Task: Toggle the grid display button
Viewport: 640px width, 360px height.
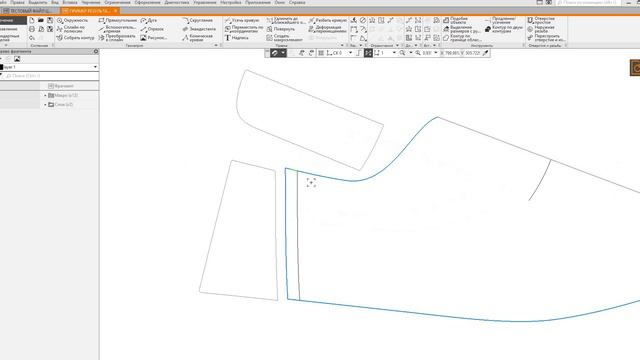Action: tap(321, 53)
